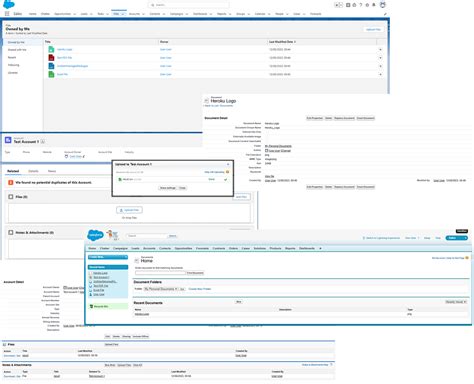Click the Search button in Classic header
474x384 pixels.
click(172, 236)
